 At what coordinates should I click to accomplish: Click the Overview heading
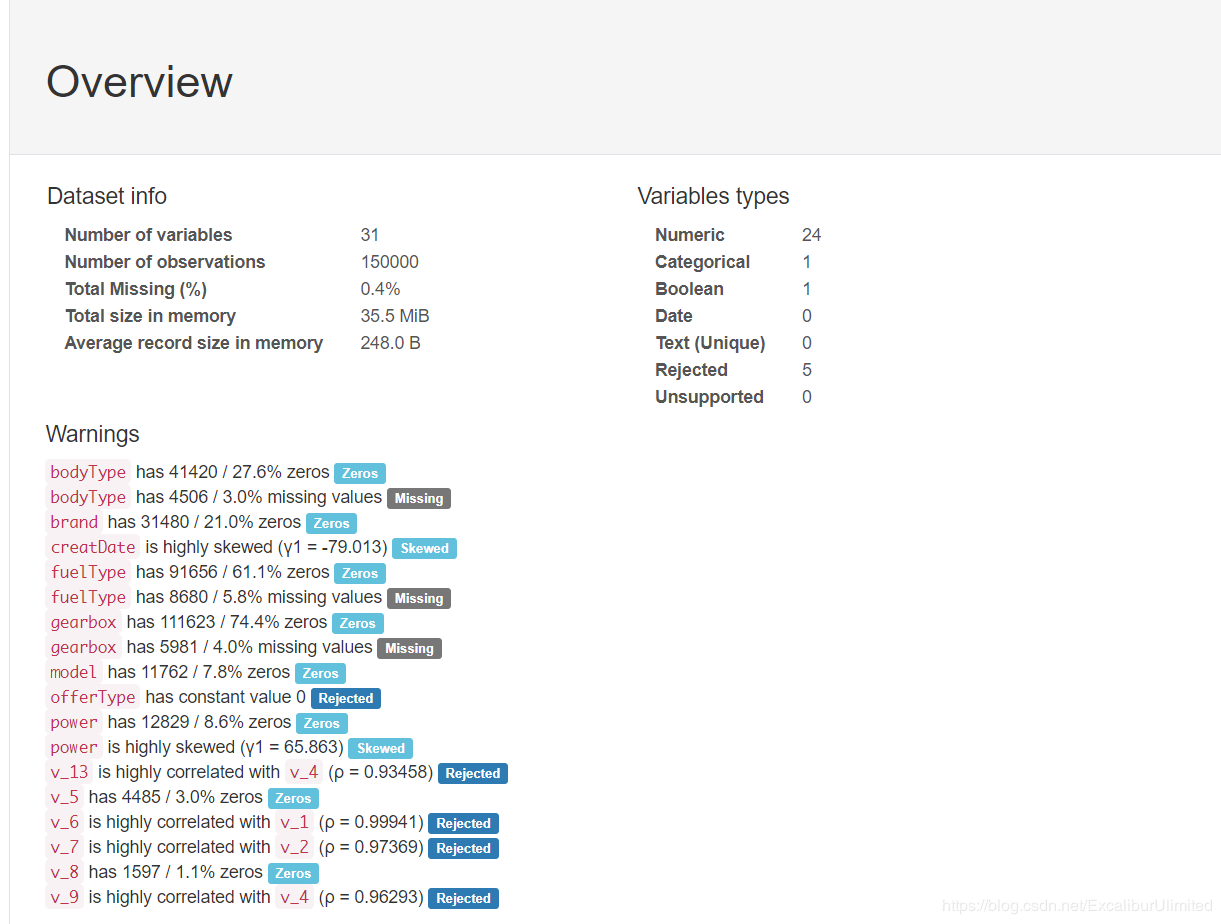(139, 81)
